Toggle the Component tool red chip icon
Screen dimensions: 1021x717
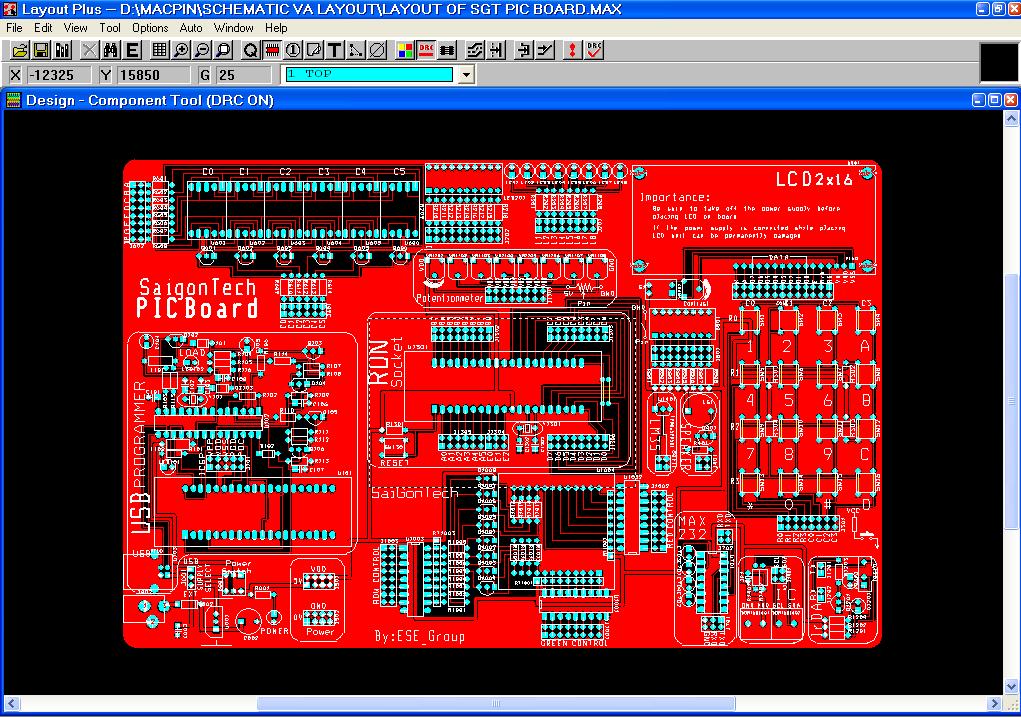[272, 50]
